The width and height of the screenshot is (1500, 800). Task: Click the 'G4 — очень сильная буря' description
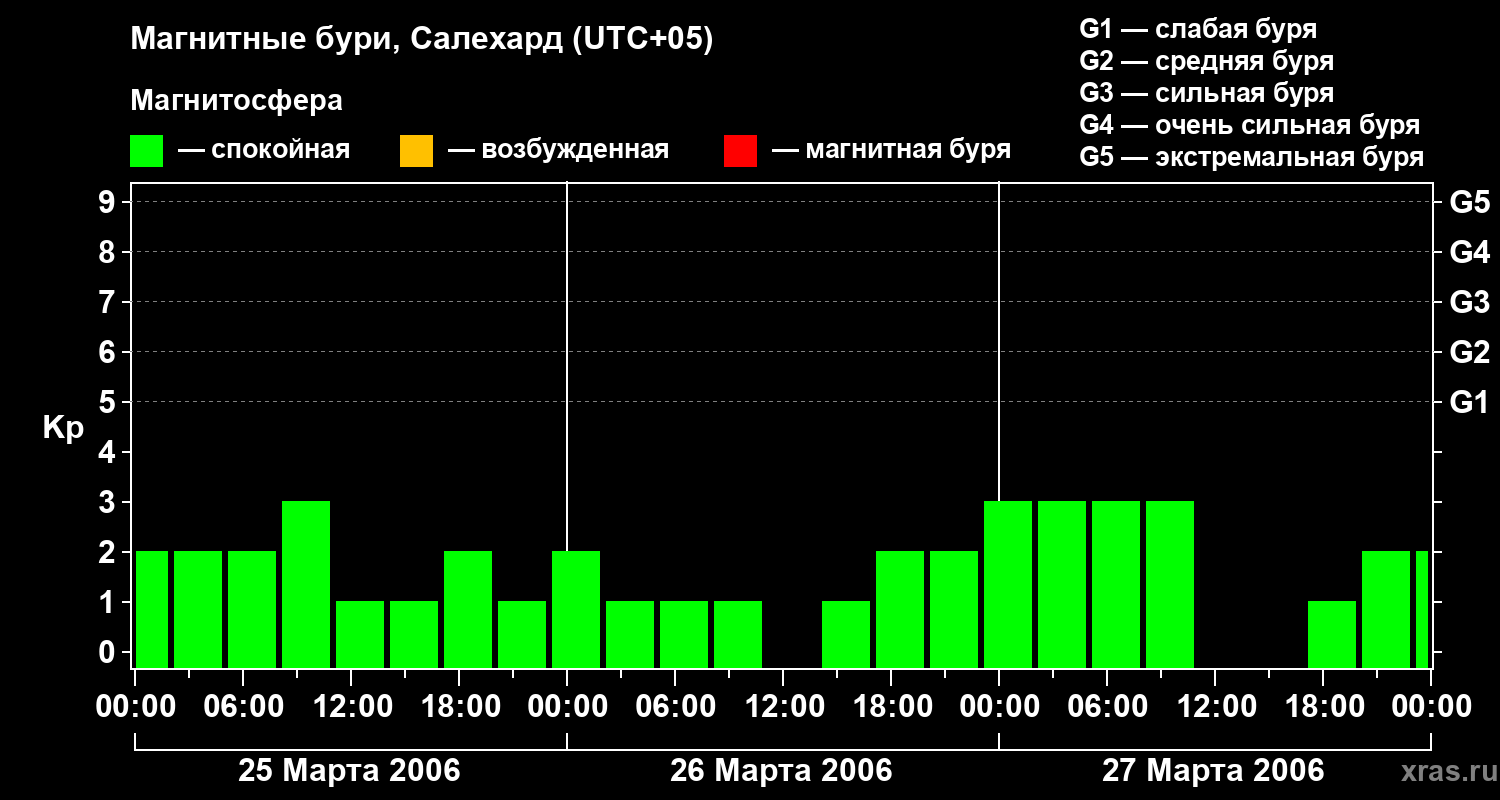(1250, 125)
